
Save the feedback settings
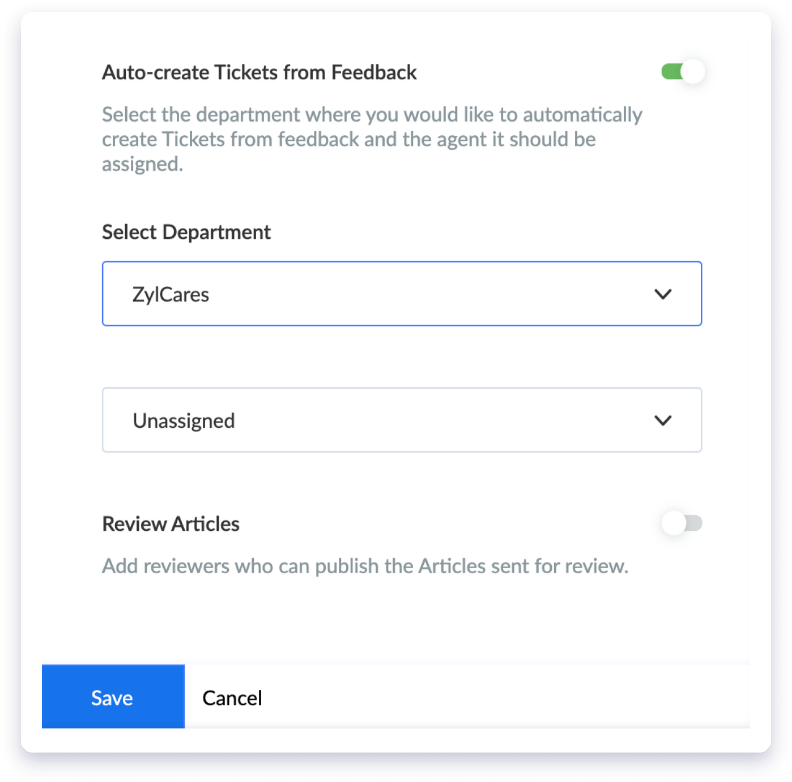tap(113, 697)
